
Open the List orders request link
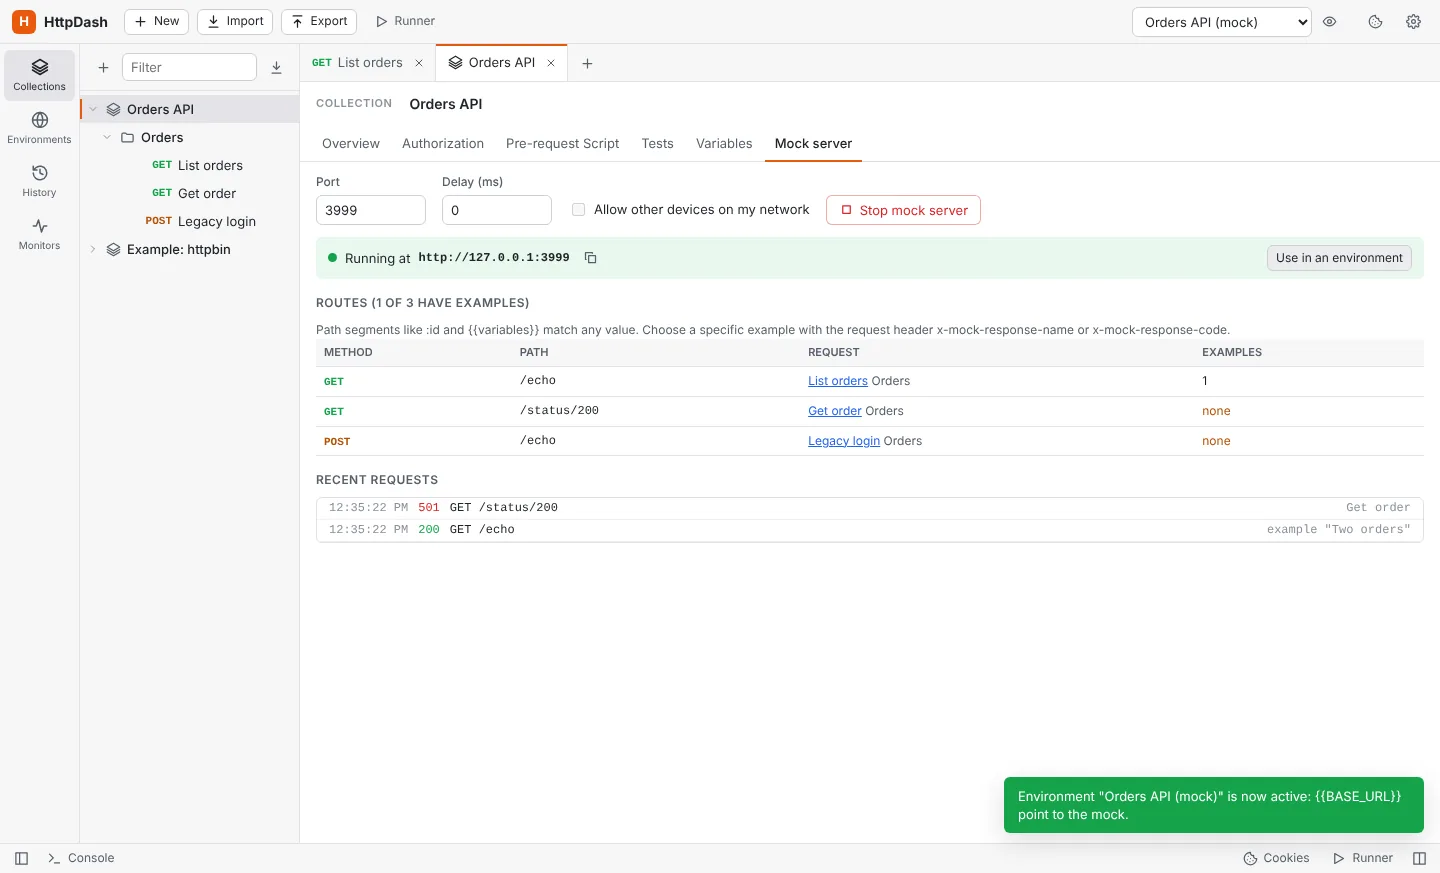pyautogui.click(x=838, y=381)
